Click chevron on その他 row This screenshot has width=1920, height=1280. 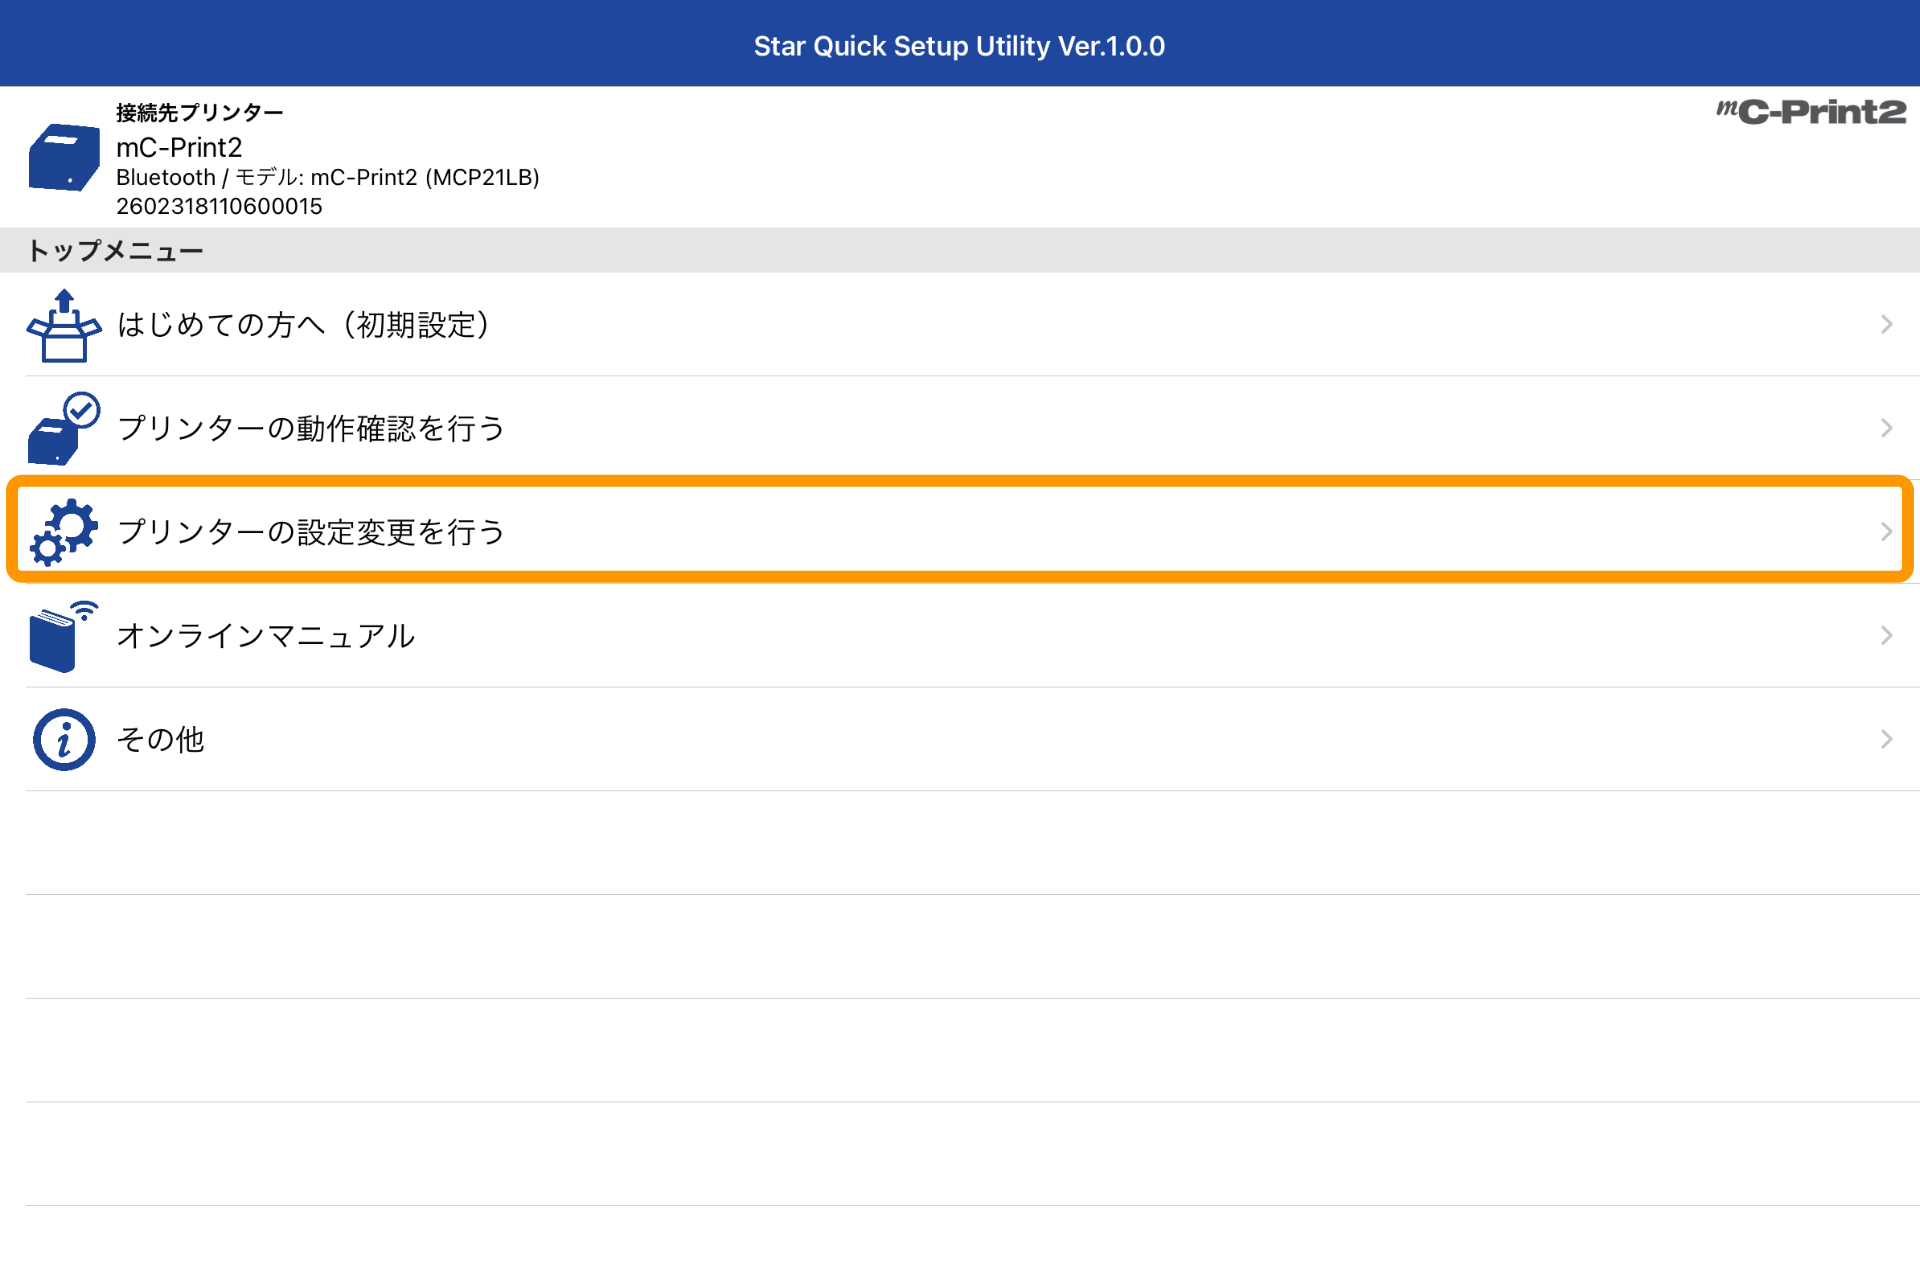click(x=1886, y=739)
